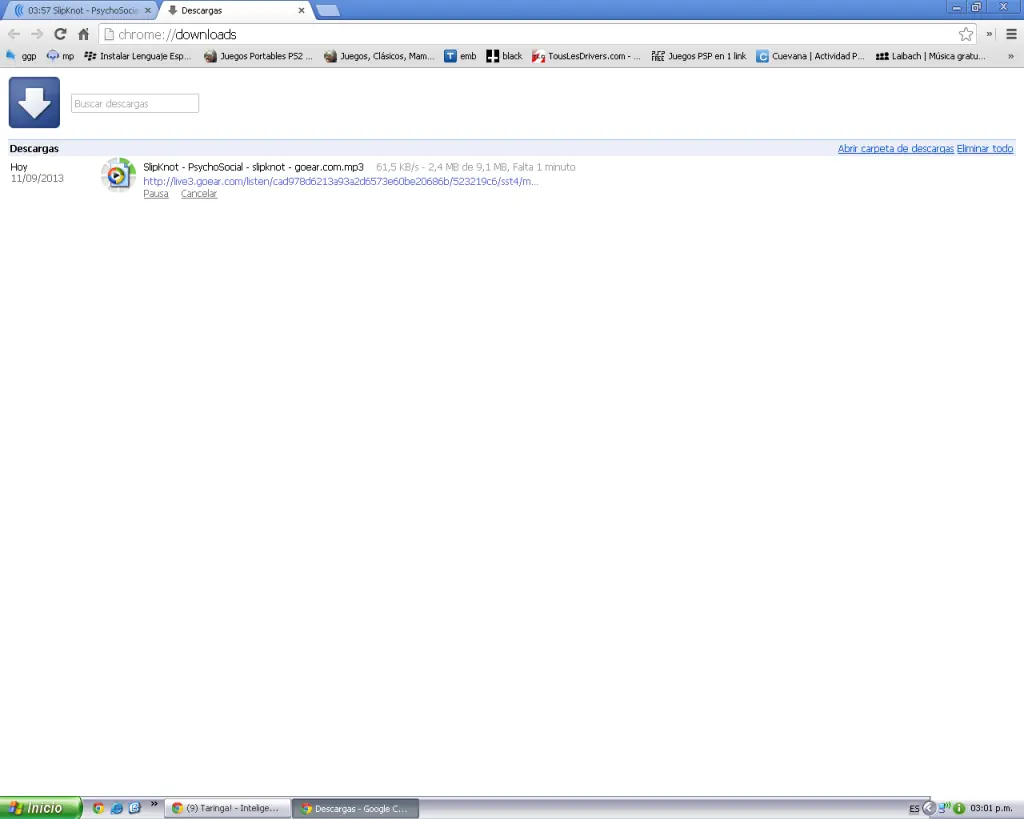Click the ES language indicator

pyautogui.click(x=914, y=809)
